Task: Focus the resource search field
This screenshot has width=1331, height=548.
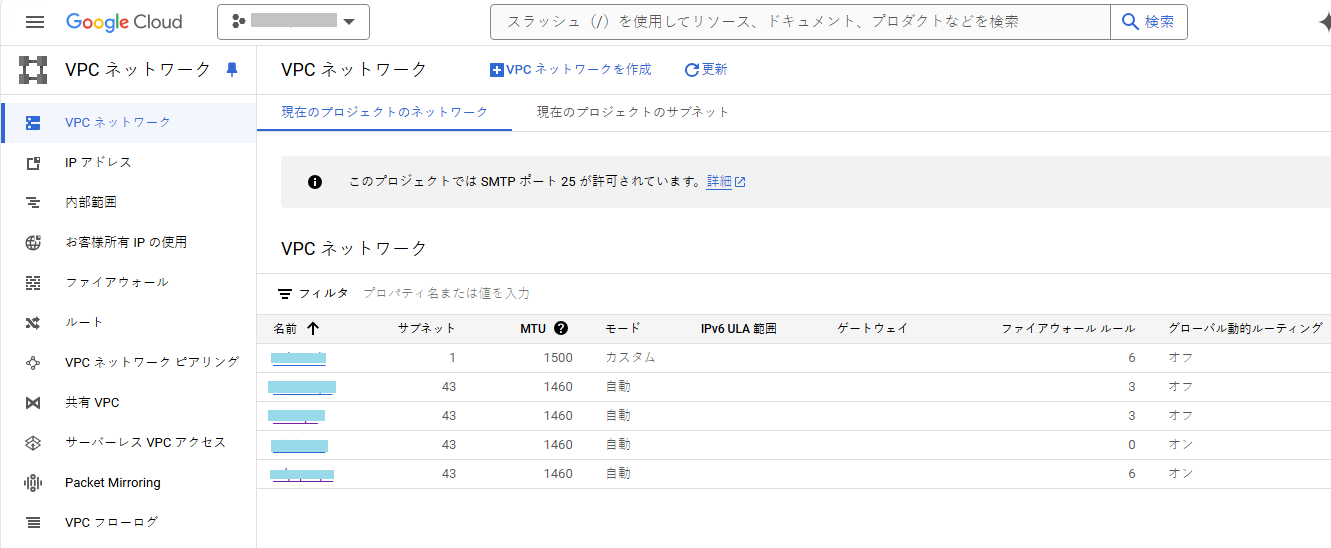Action: tap(800, 21)
